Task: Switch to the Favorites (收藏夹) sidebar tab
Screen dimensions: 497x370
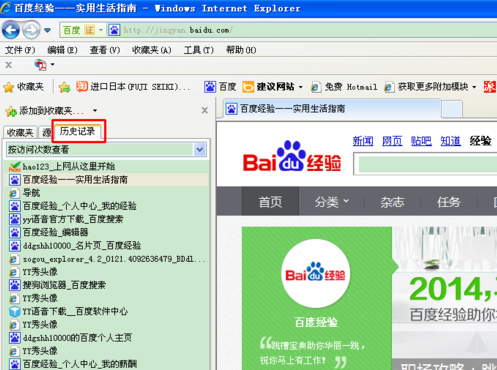Action: 20,132
